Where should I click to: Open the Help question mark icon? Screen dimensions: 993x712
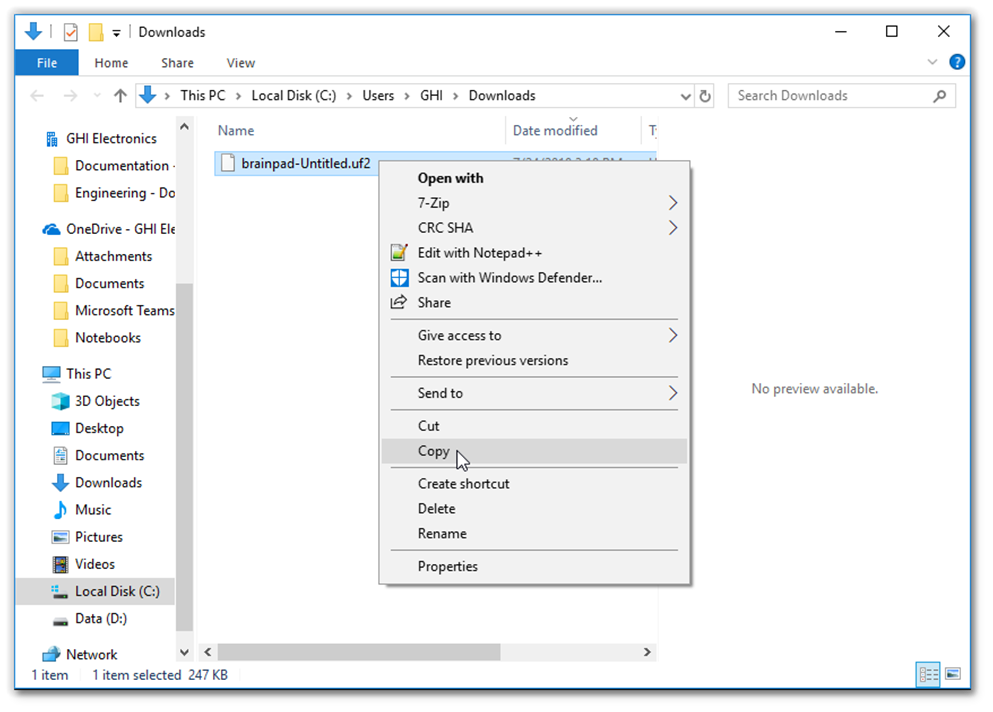[x=957, y=62]
